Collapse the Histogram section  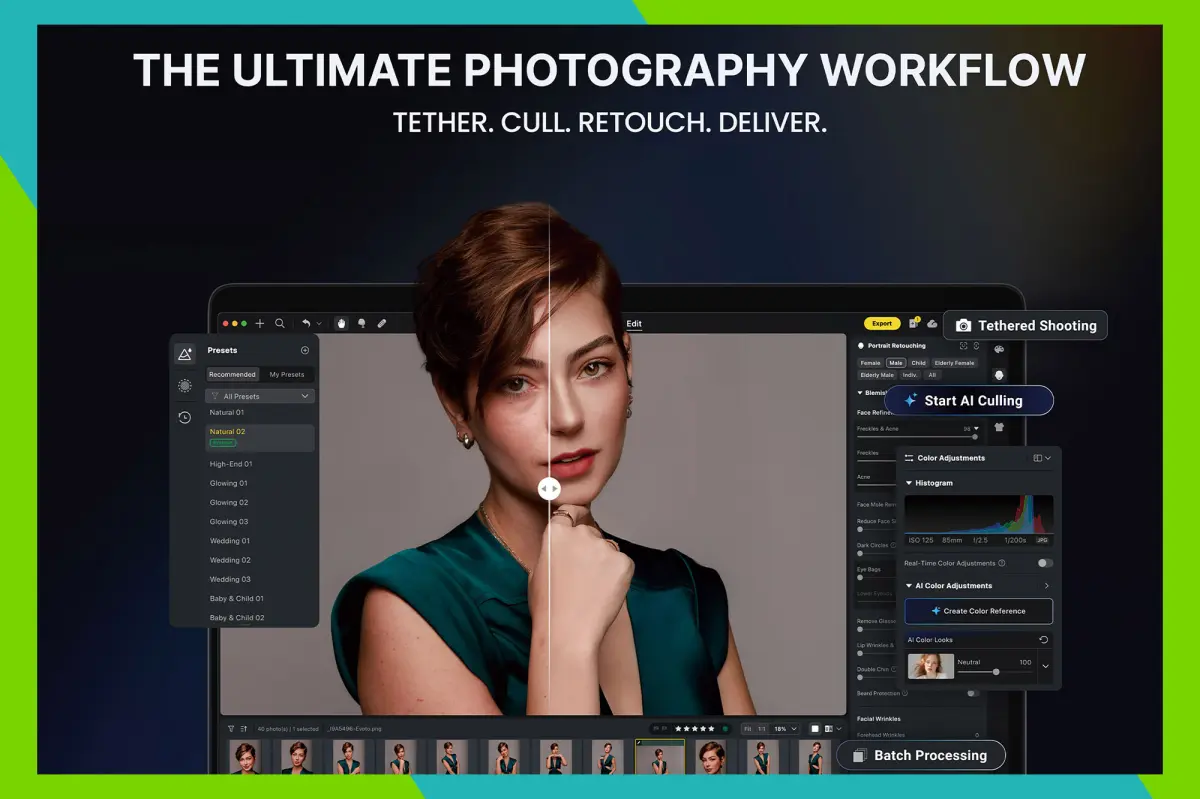909,483
